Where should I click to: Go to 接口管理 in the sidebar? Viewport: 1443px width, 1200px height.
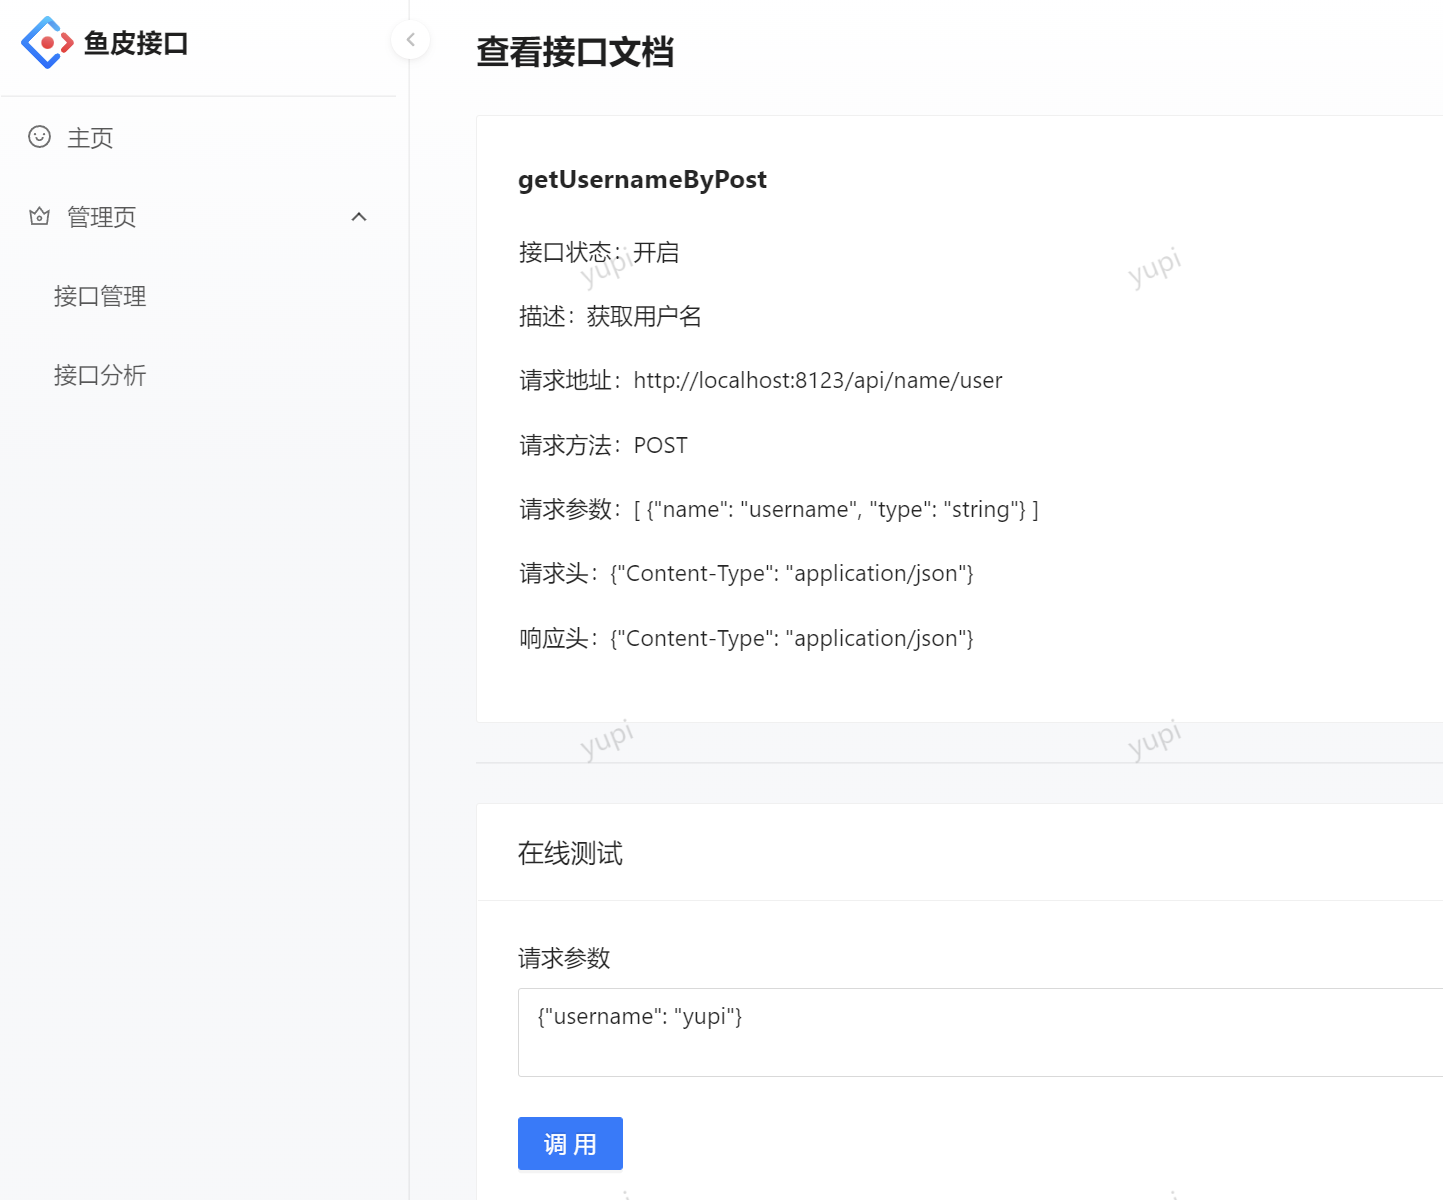tap(100, 296)
